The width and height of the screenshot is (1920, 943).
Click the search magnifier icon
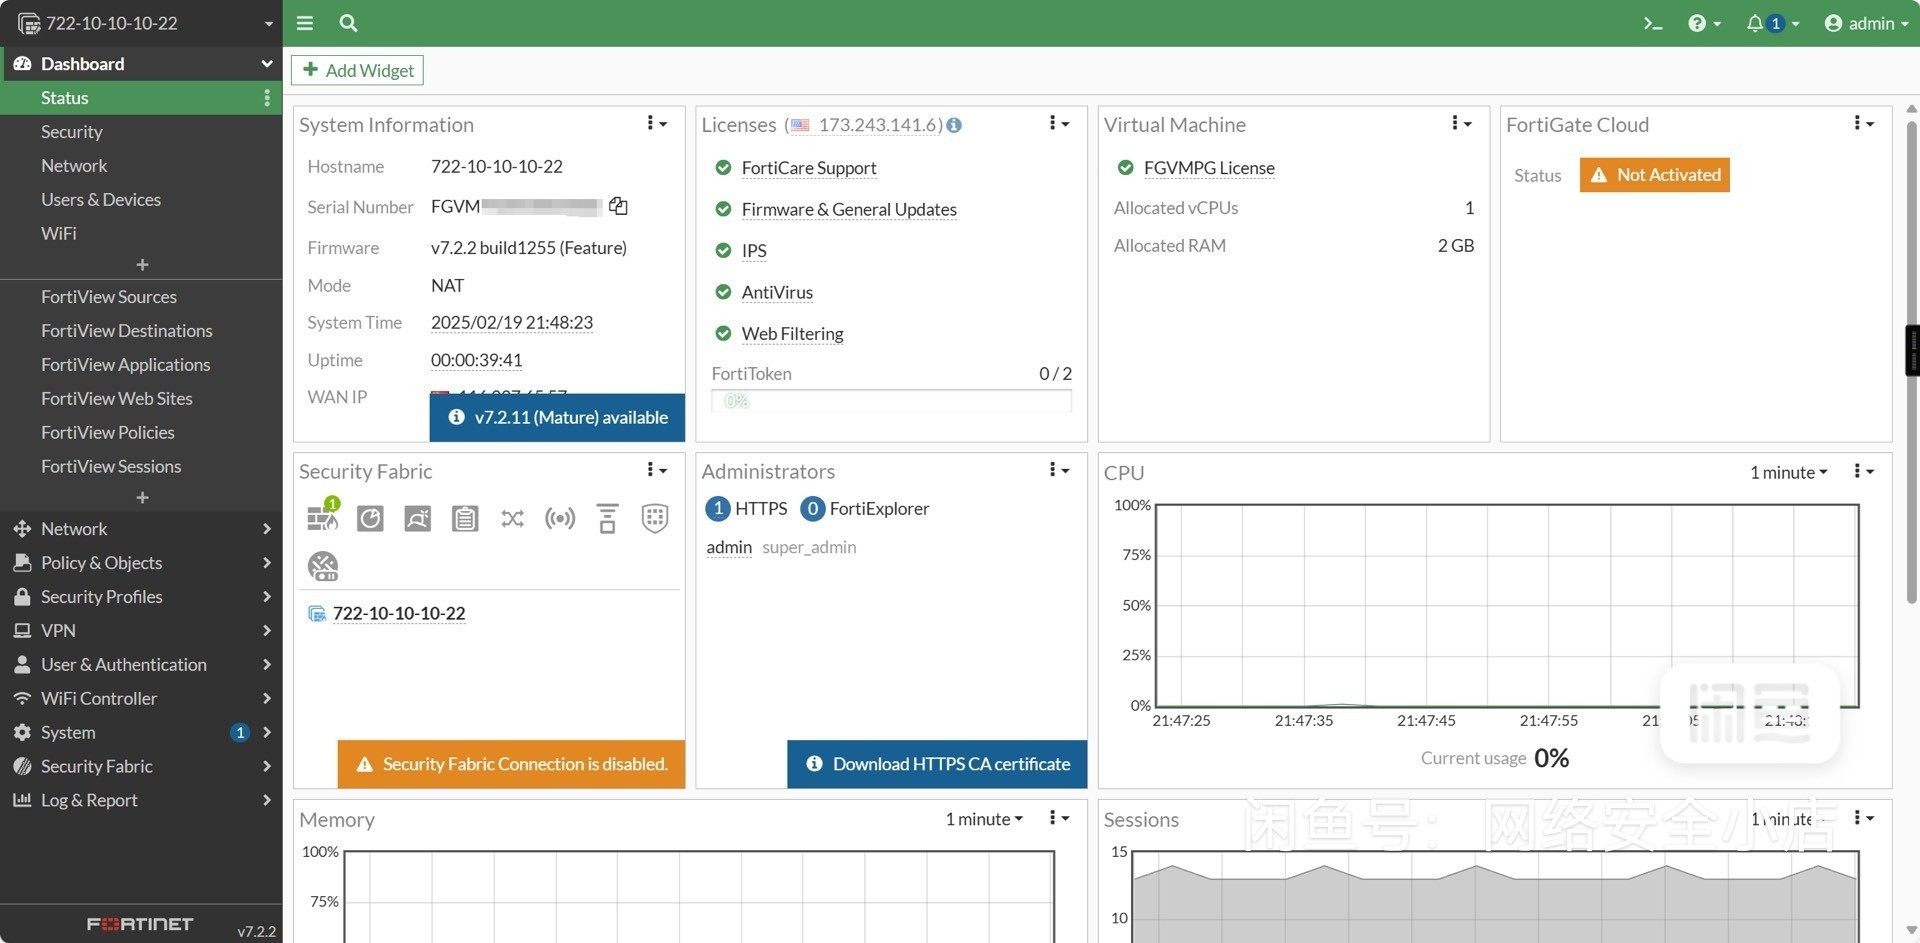point(348,23)
